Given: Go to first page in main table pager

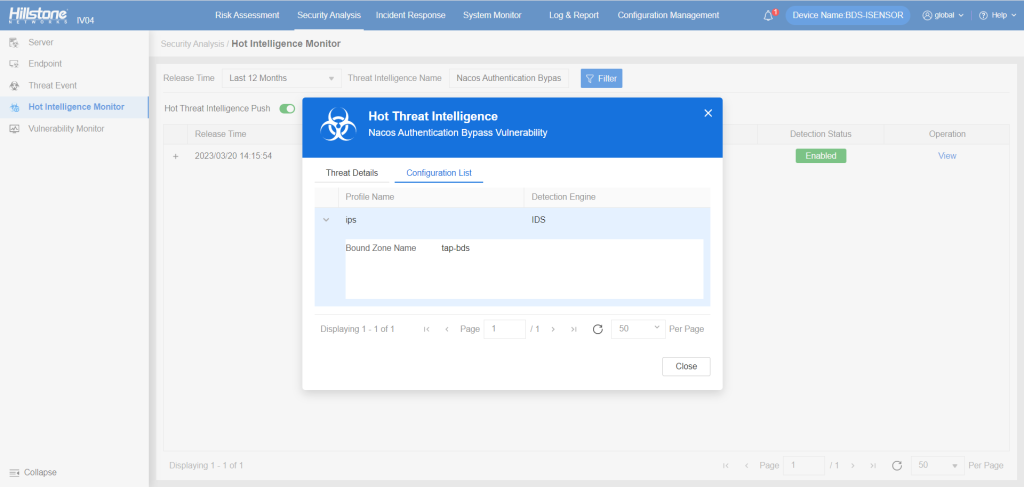Looking at the screenshot, I should pos(726,466).
